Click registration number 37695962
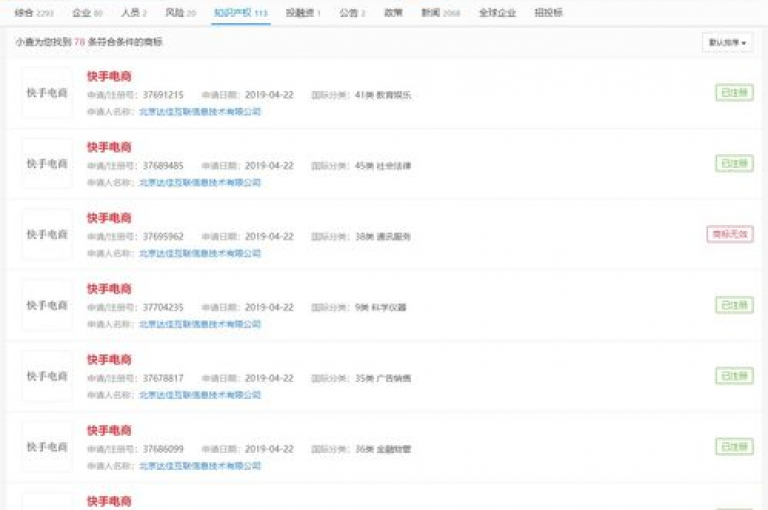 click(x=163, y=236)
